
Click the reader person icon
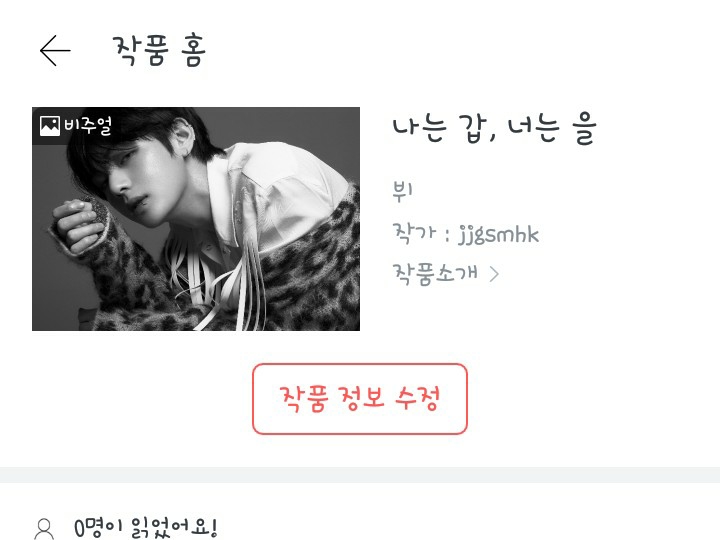(45, 529)
